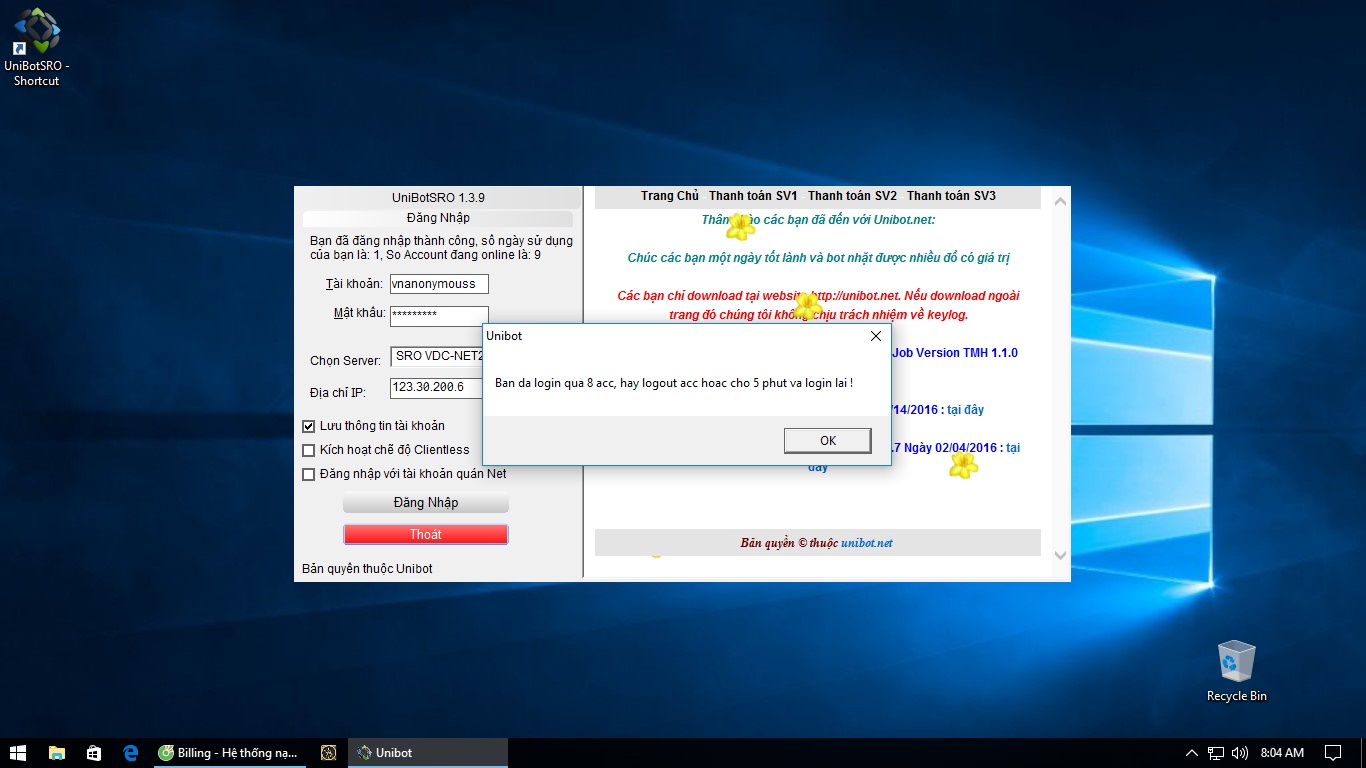Click the 'UniBotSRO 1.3.9' title text
The height and width of the screenshot is (768, 1366).
tap(438, 198)
